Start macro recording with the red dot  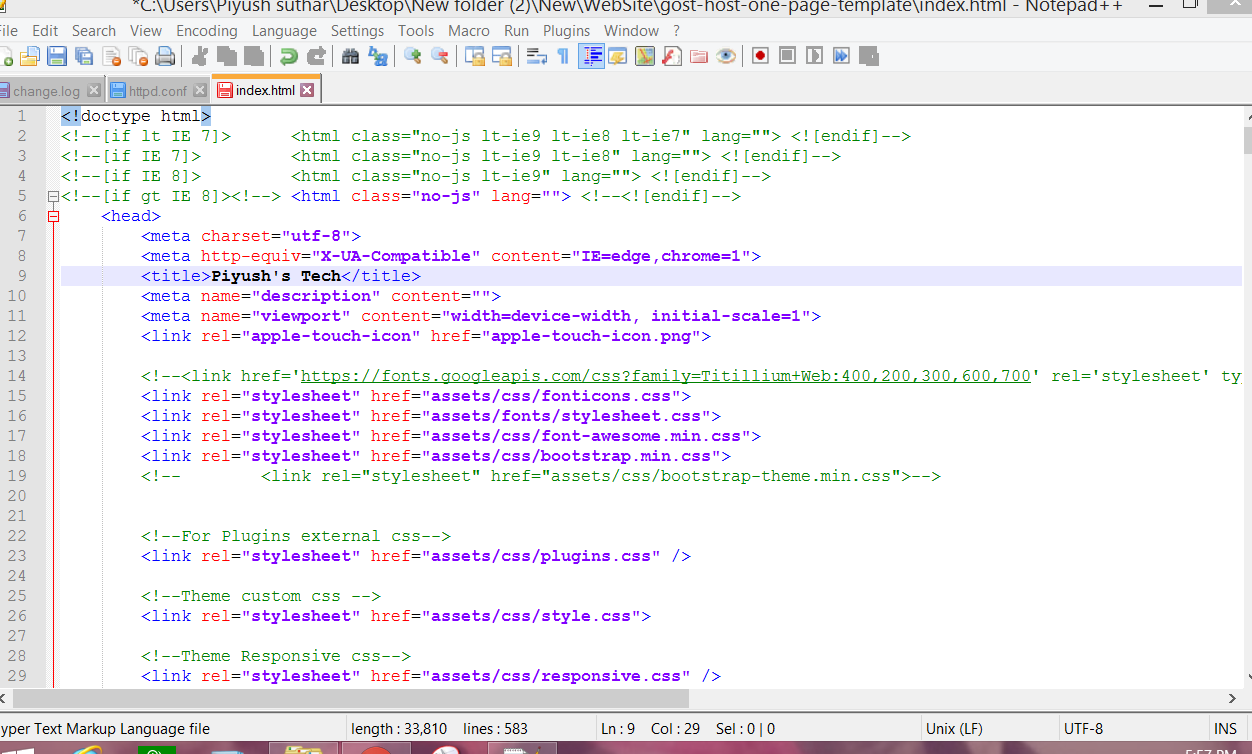tap(761, 56)
